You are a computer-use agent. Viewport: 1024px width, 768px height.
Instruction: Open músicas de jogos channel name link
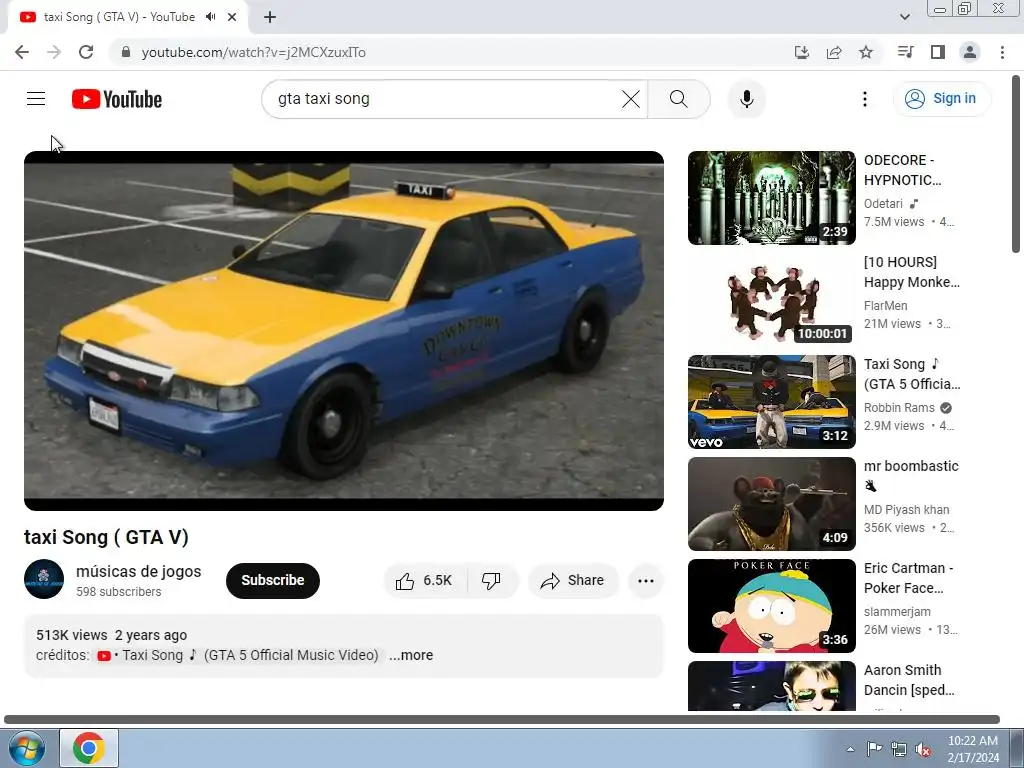[138, 571]
